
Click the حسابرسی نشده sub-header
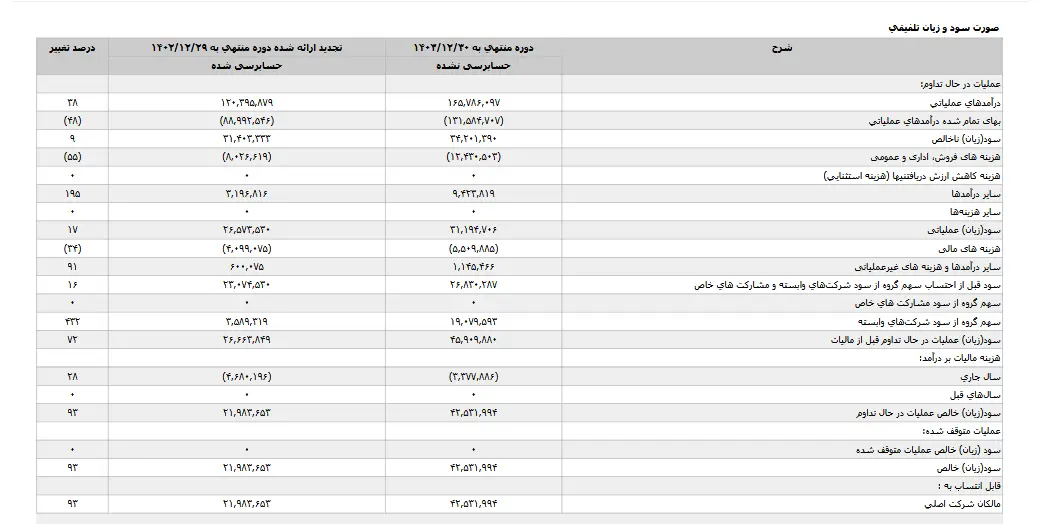click(473, 66)
